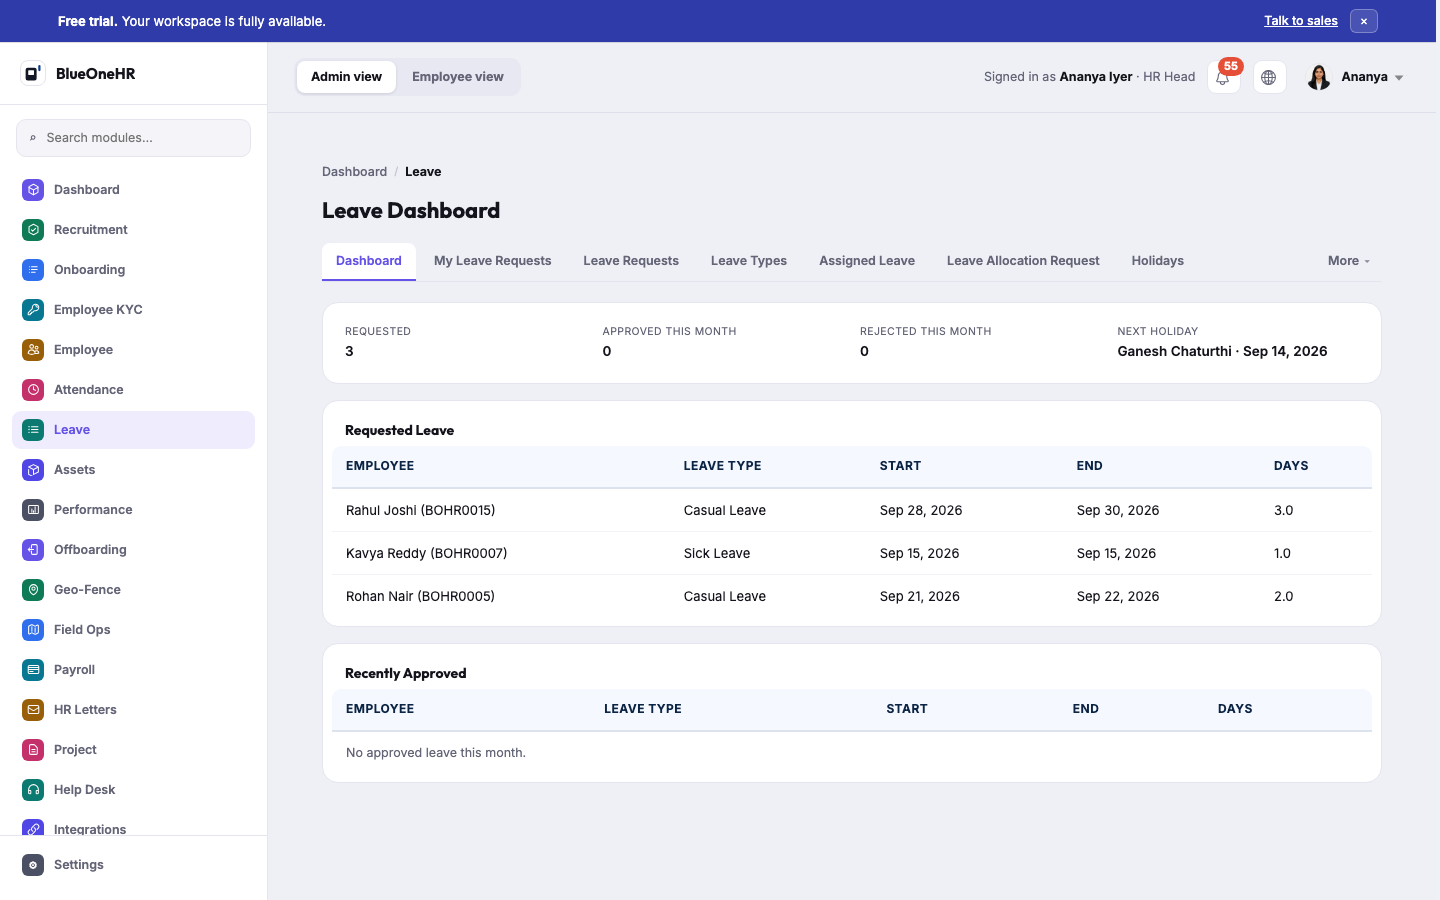Open the Assigned Leave tab
The height and width of the screenshot is (900, 1440).
coord(867,261)
